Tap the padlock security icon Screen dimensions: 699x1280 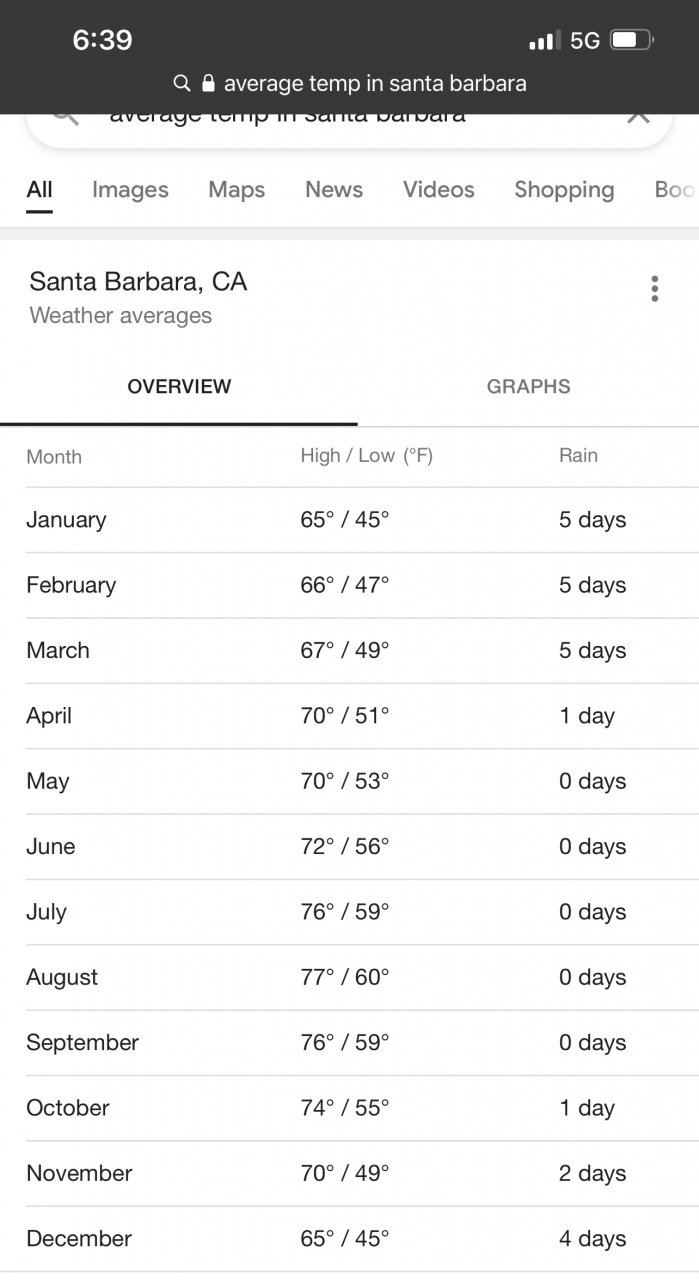tap(208, 83)
